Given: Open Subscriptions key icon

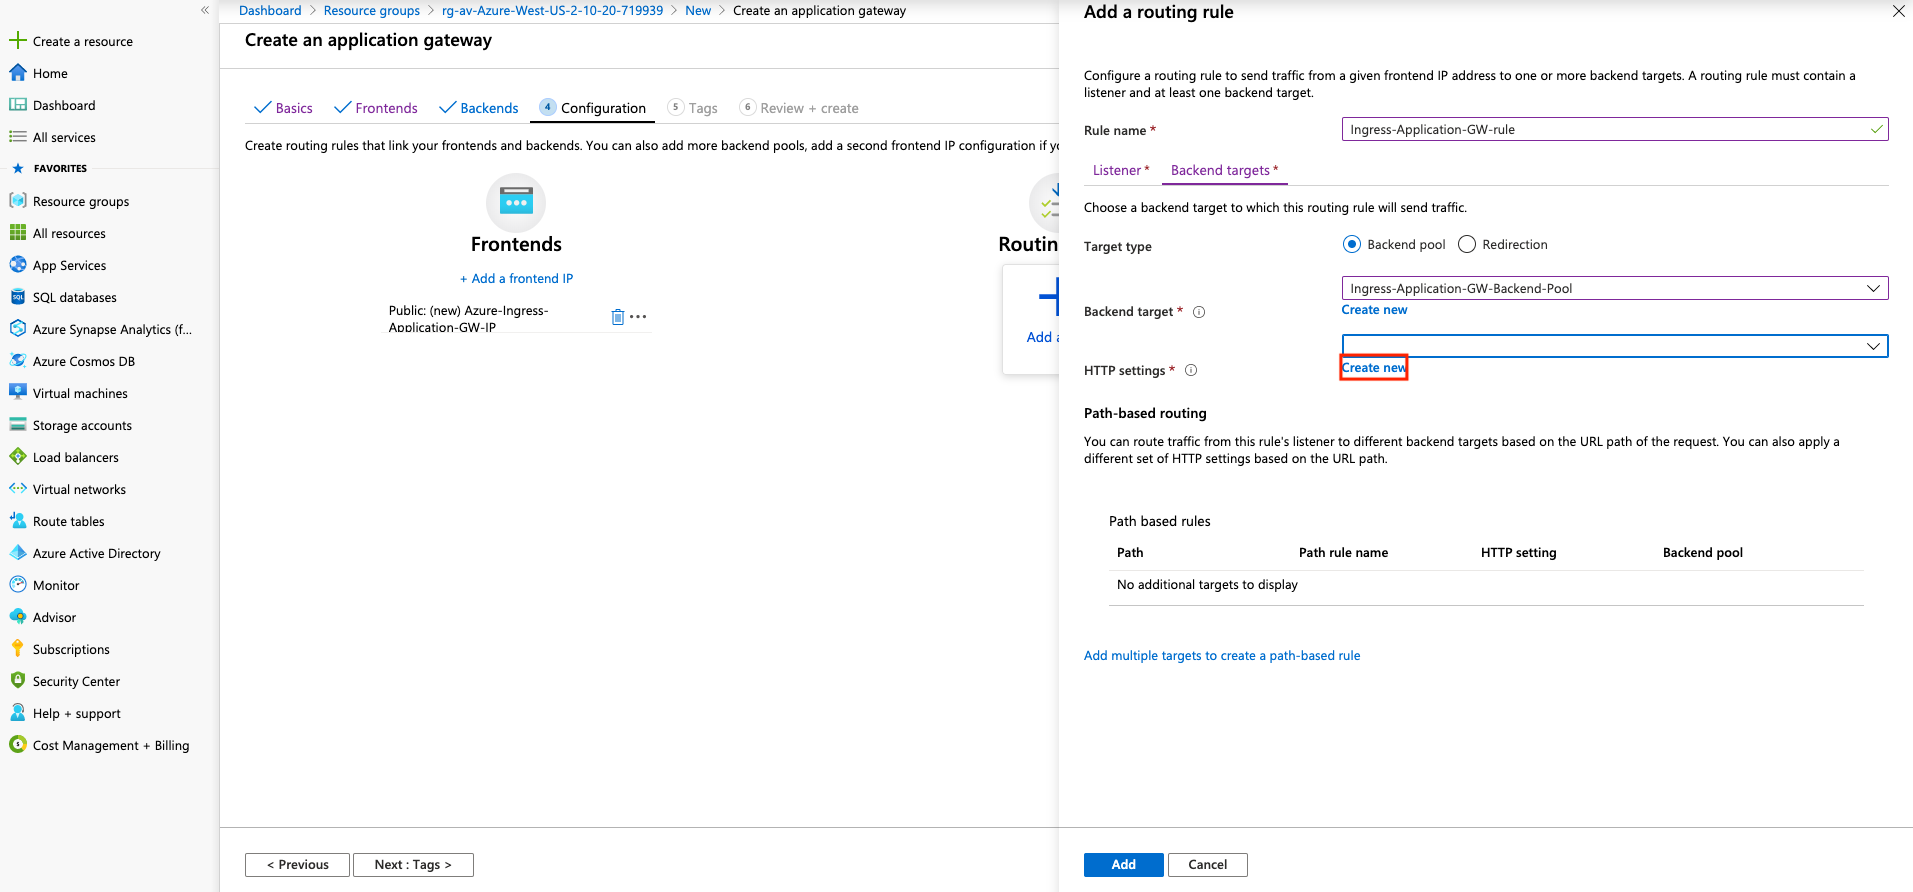Looking at the screenshot, I should tap(17, 649).
